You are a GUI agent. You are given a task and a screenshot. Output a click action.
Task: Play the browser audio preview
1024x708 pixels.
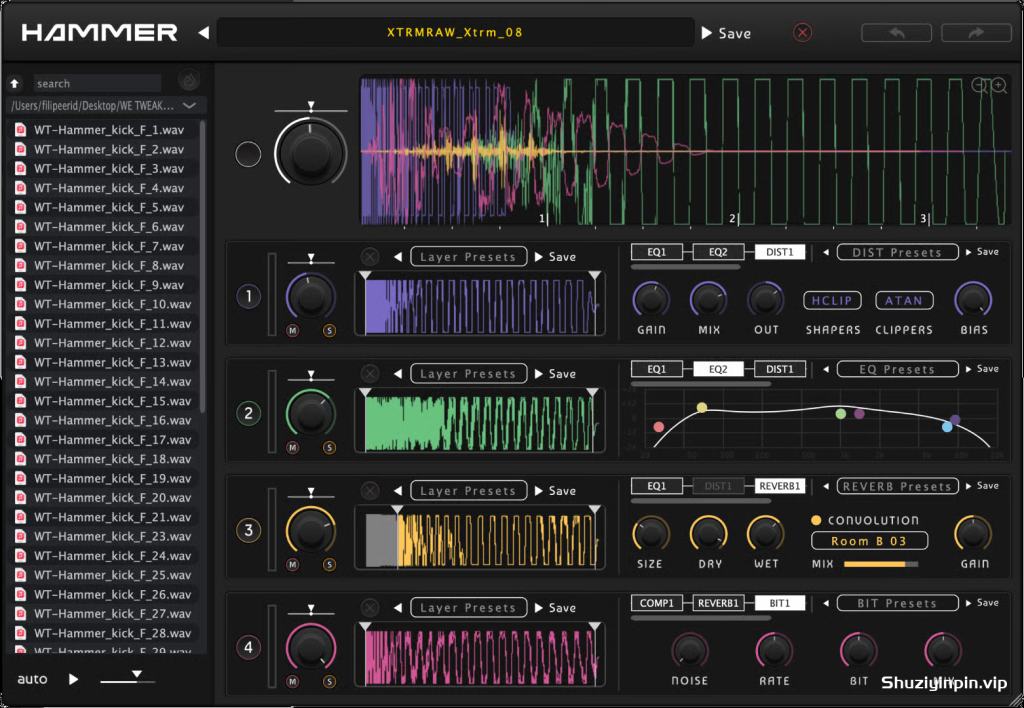tap(73, 679)
